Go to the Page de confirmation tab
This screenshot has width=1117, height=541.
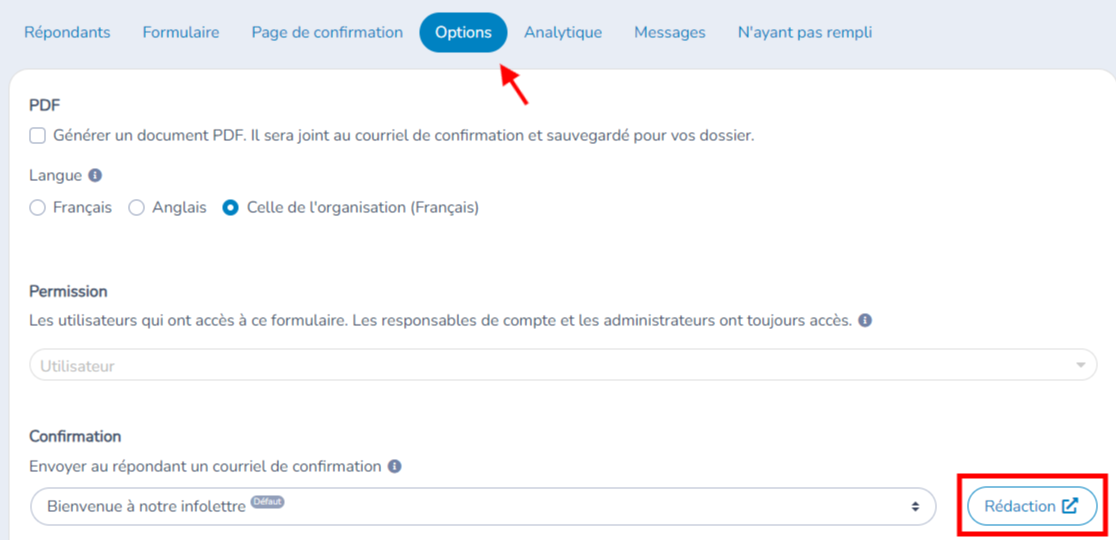327,33
